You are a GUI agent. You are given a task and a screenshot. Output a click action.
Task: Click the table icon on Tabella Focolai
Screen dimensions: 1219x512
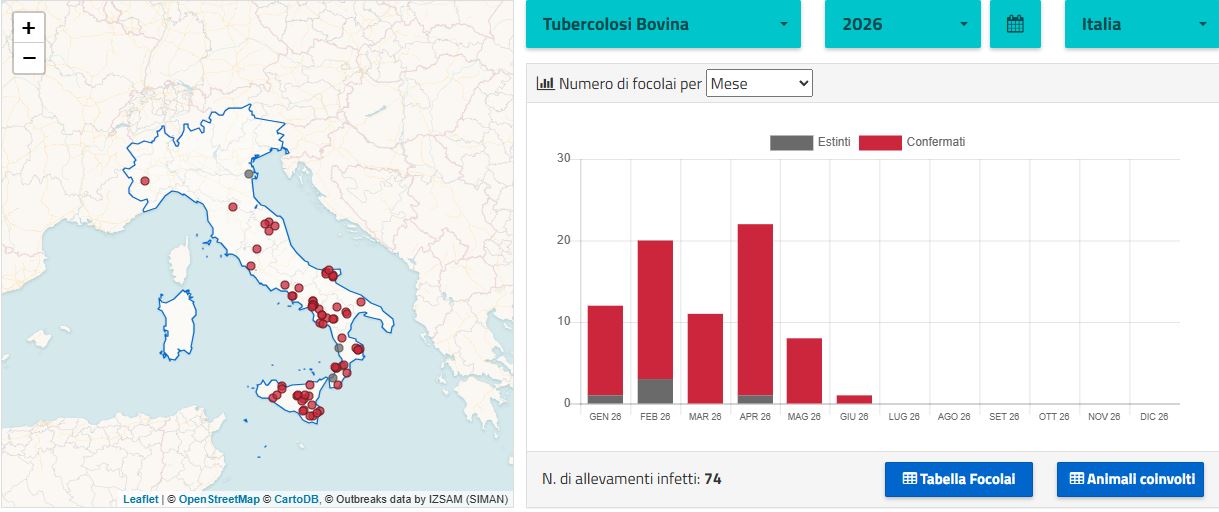pos(909,479)
